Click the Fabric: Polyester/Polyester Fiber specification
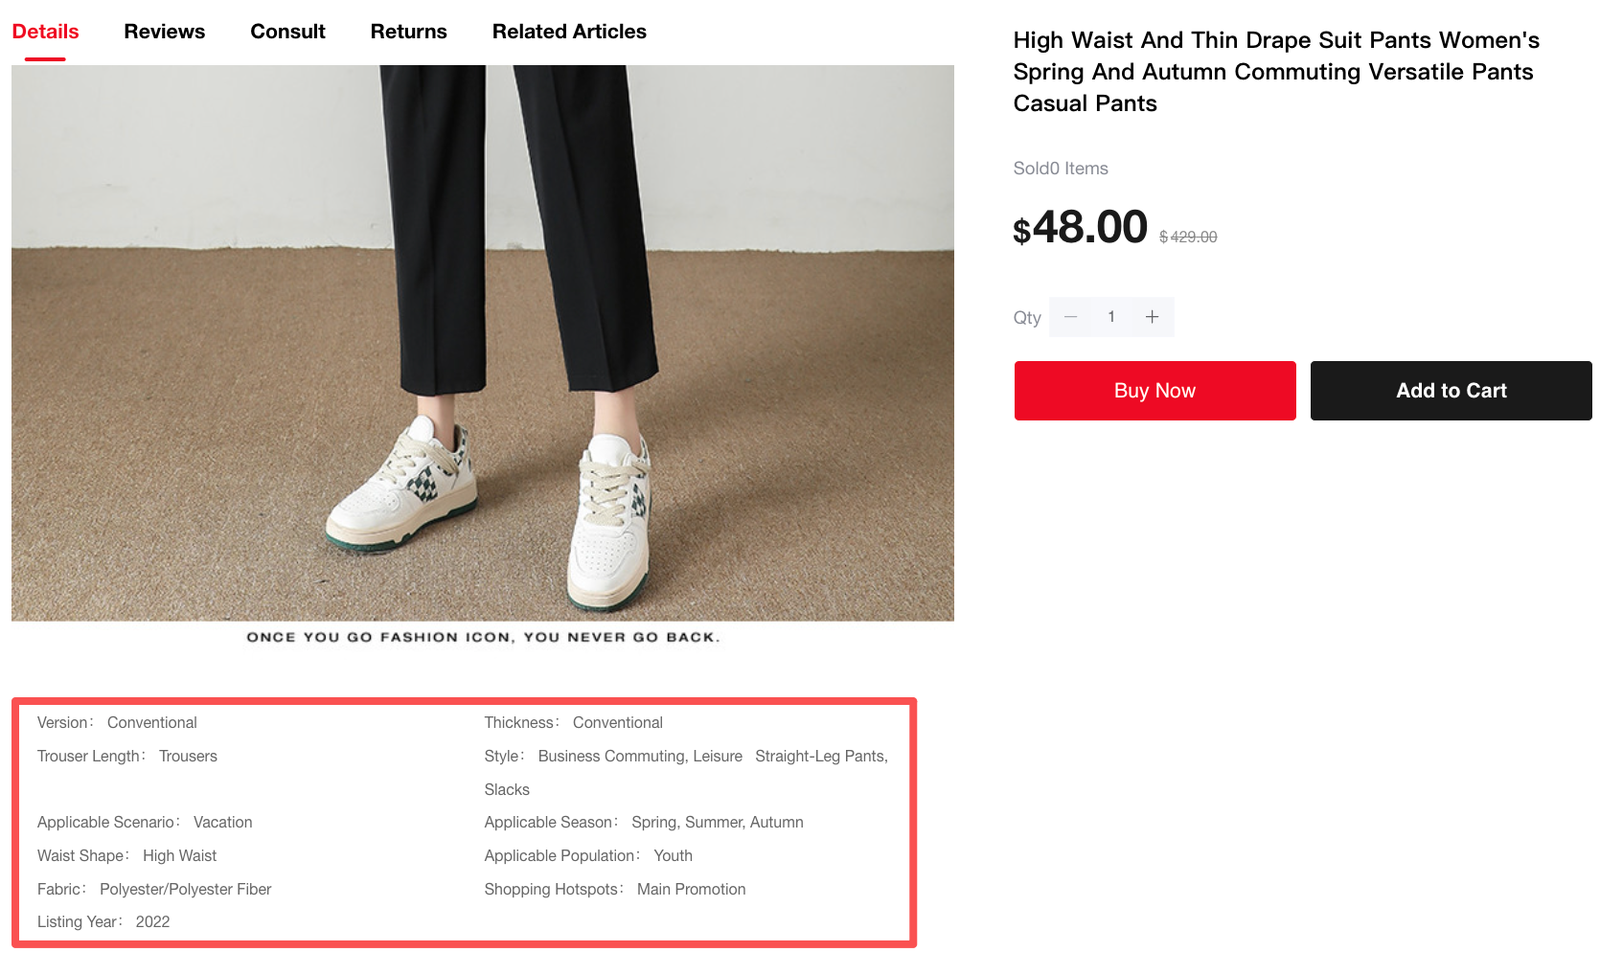1600x975 pixels. (154, 889)
